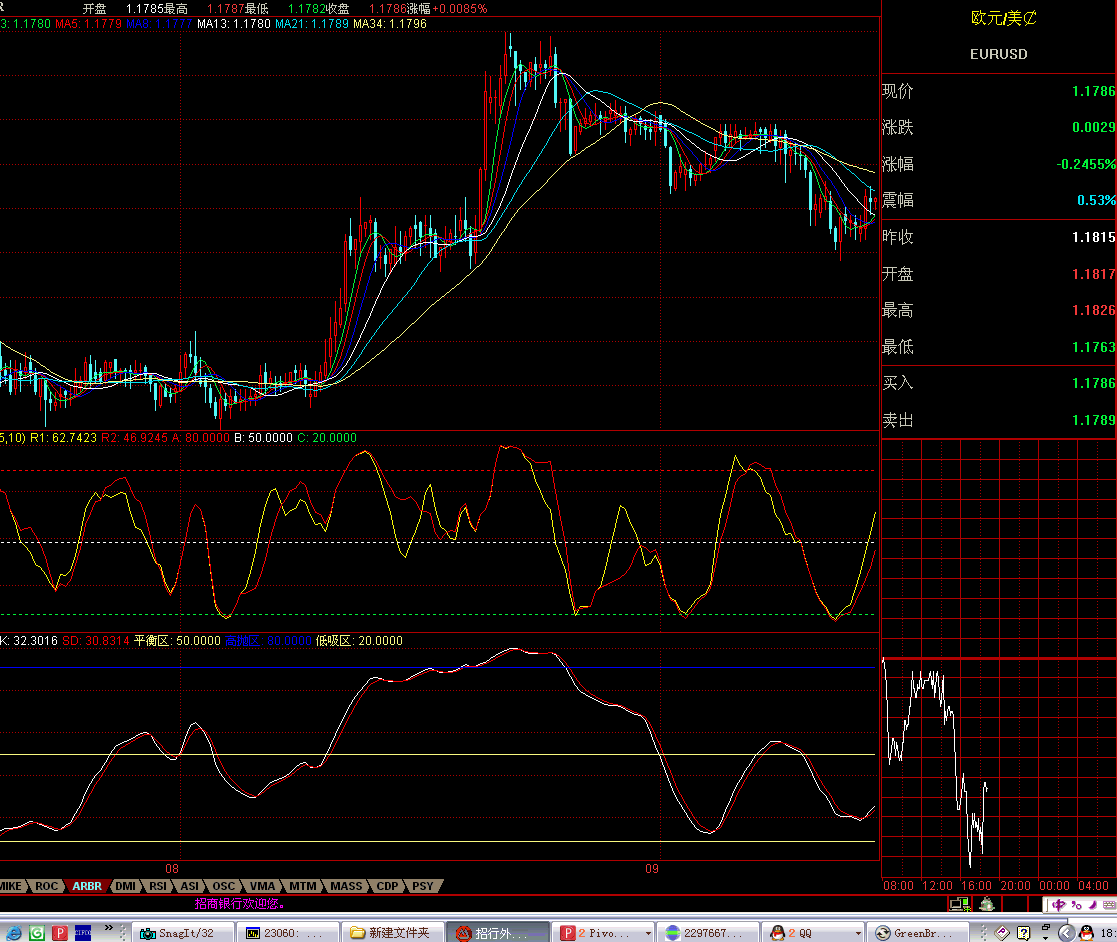Select the DMI indicator tab

(125, 886)
